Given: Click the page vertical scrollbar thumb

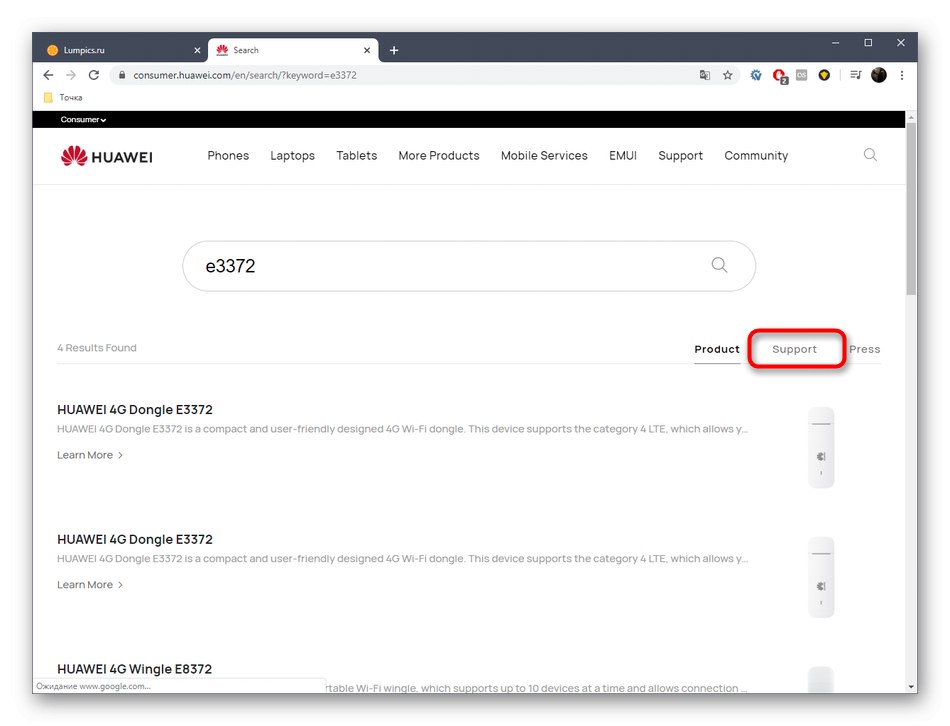Looking at the screenshot, I should 911,209.
